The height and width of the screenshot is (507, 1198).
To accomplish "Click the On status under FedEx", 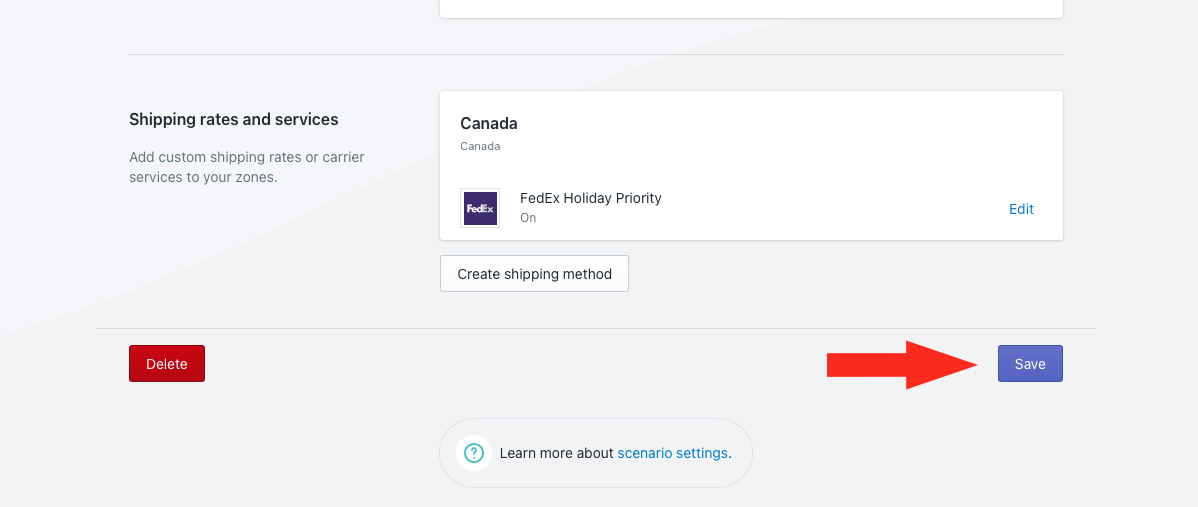I will pos(528,217).
